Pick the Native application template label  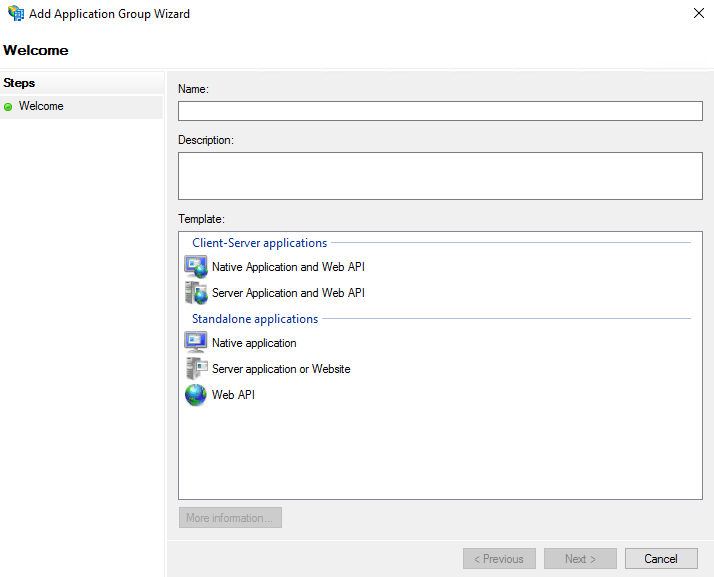point(254,343)
